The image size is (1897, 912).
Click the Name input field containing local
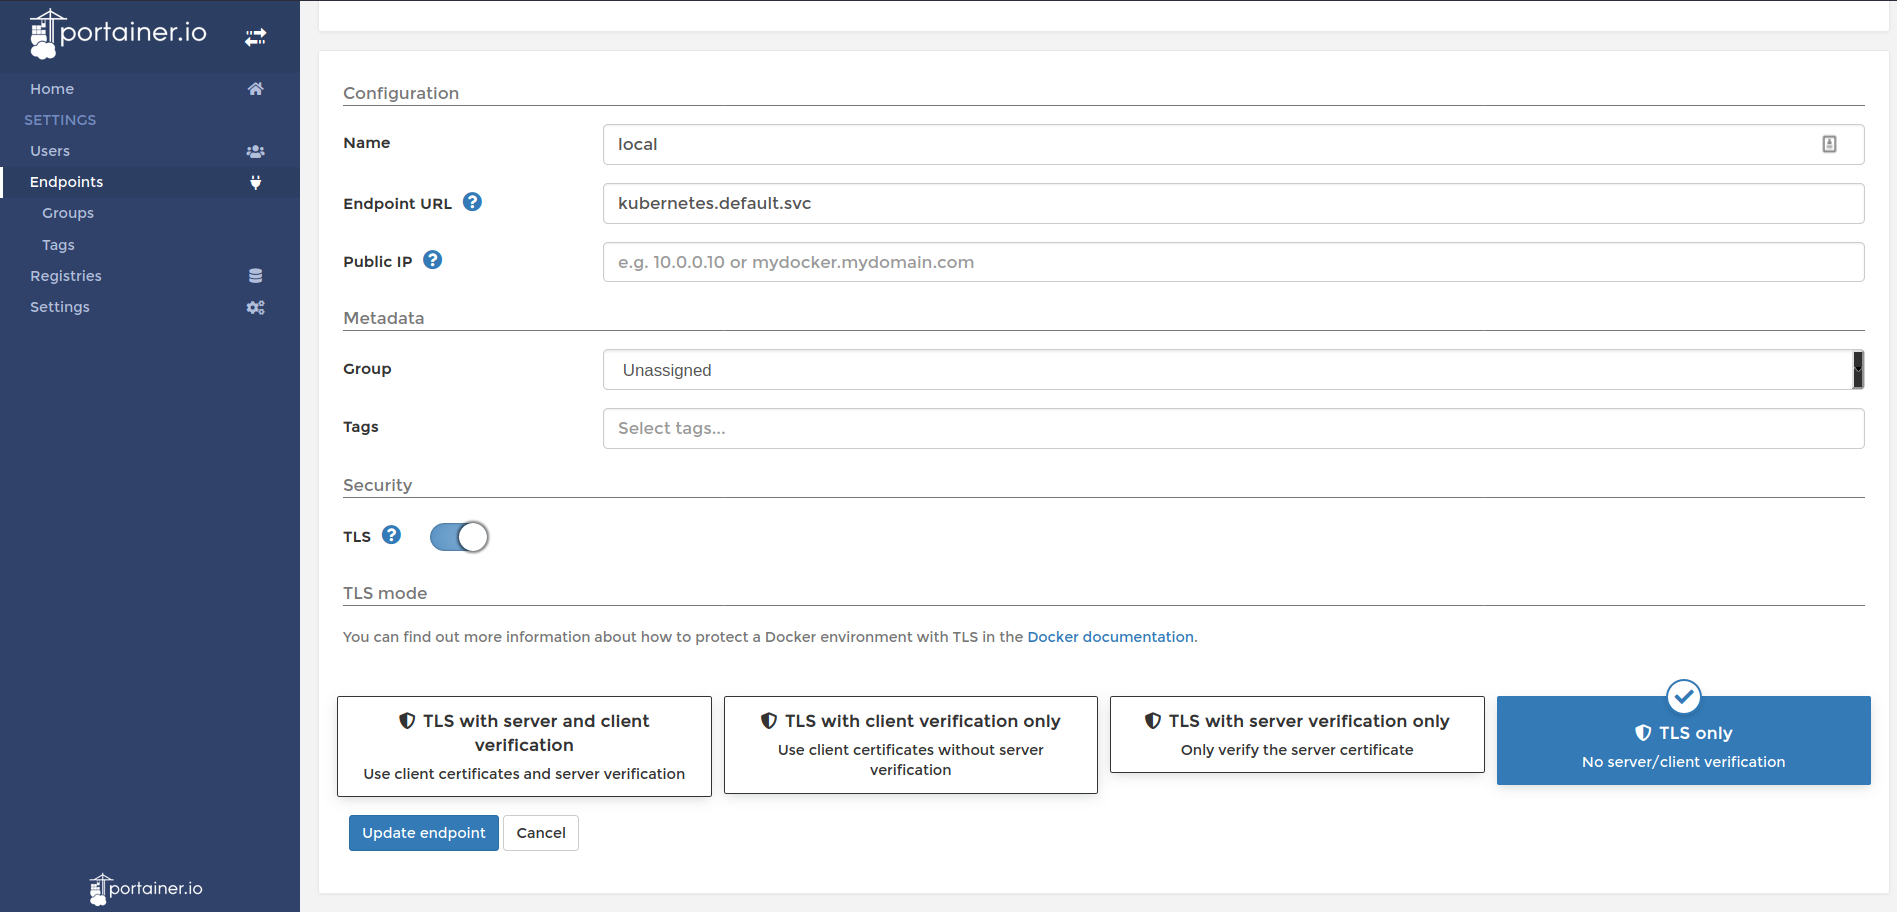pyautogui.click(x=1234, y=144)
